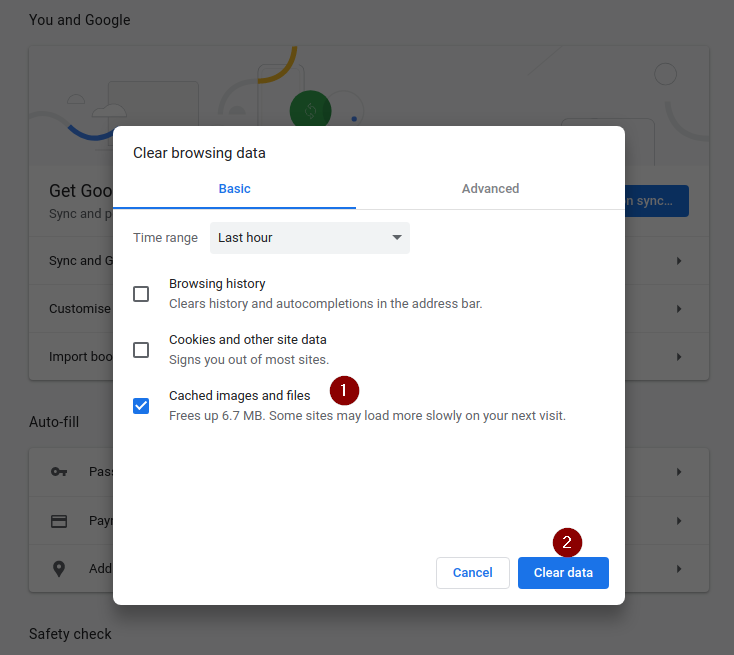Uncheck Cached images and files checkbox
The image size is (734, 655).
(x=141, y=406)
